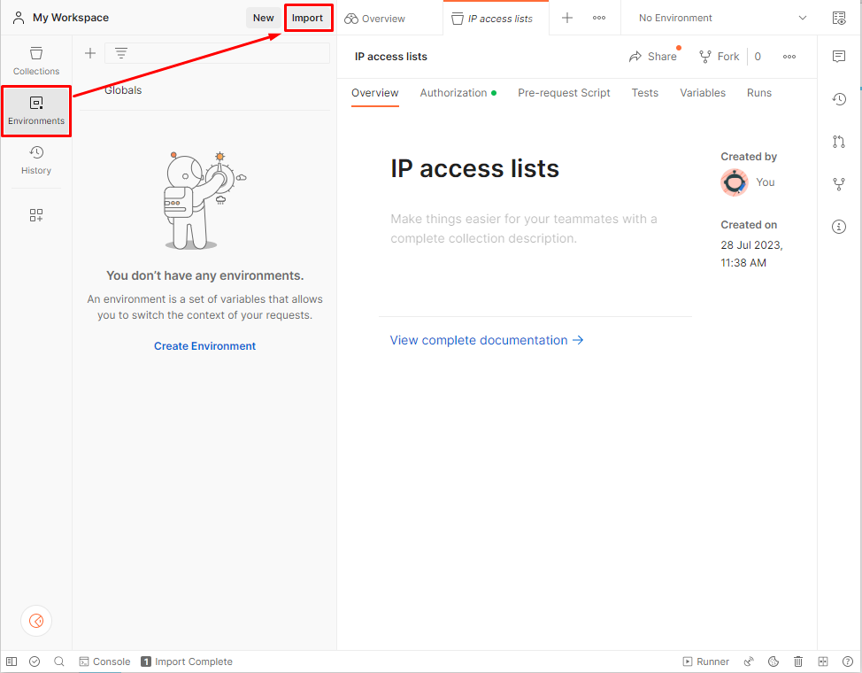Click the plus icon above Globals
The image size is (862, 673).
coord(90,53)
